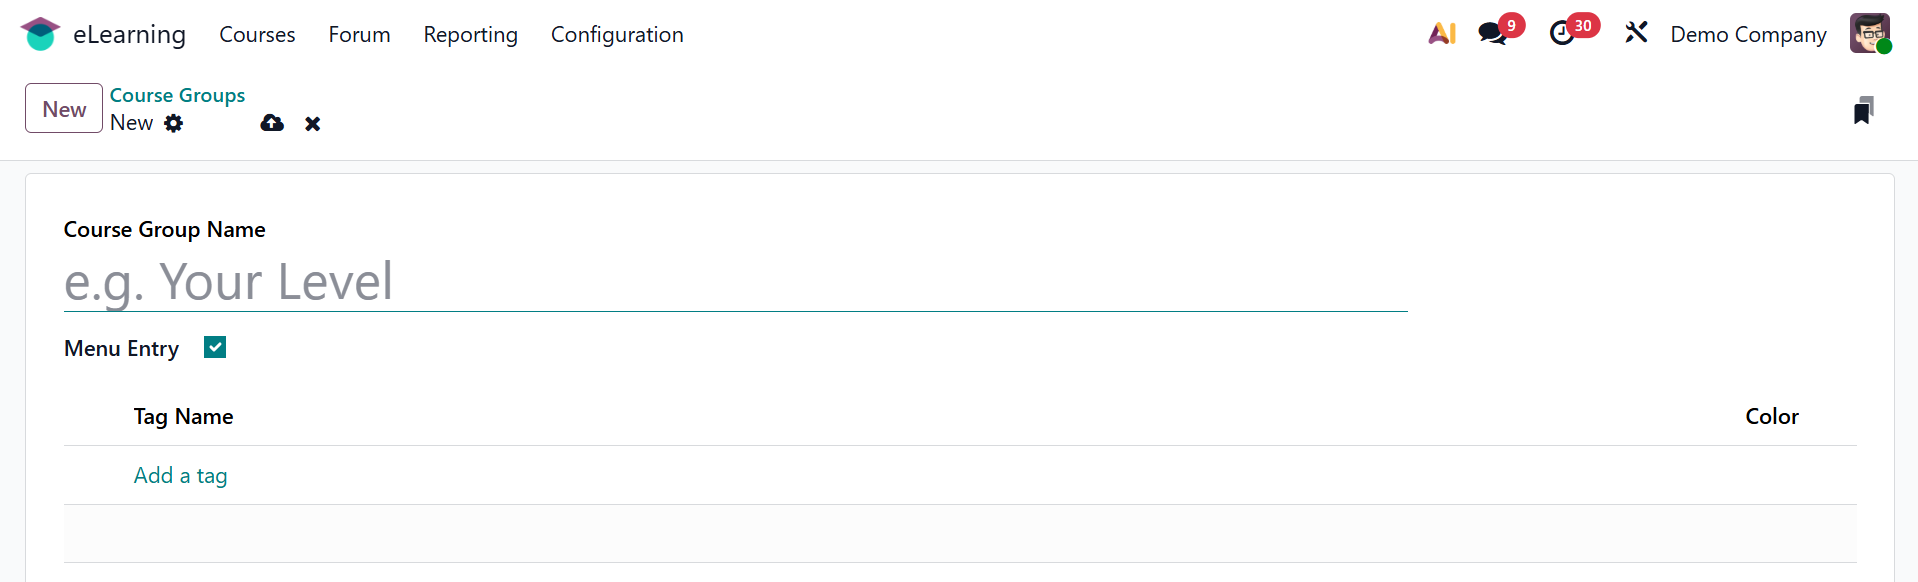
Task: Open the activities clock icon
Action: 1562,34
